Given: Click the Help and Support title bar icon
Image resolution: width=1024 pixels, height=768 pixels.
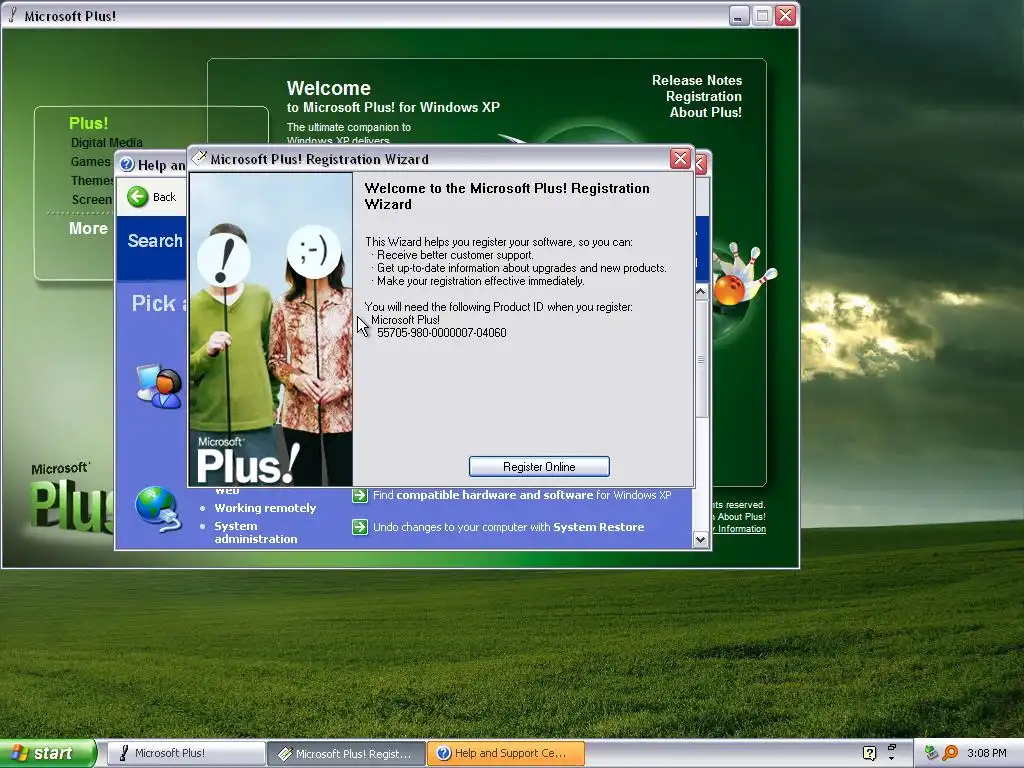Looking at the screenshot, I should point(127,165).
